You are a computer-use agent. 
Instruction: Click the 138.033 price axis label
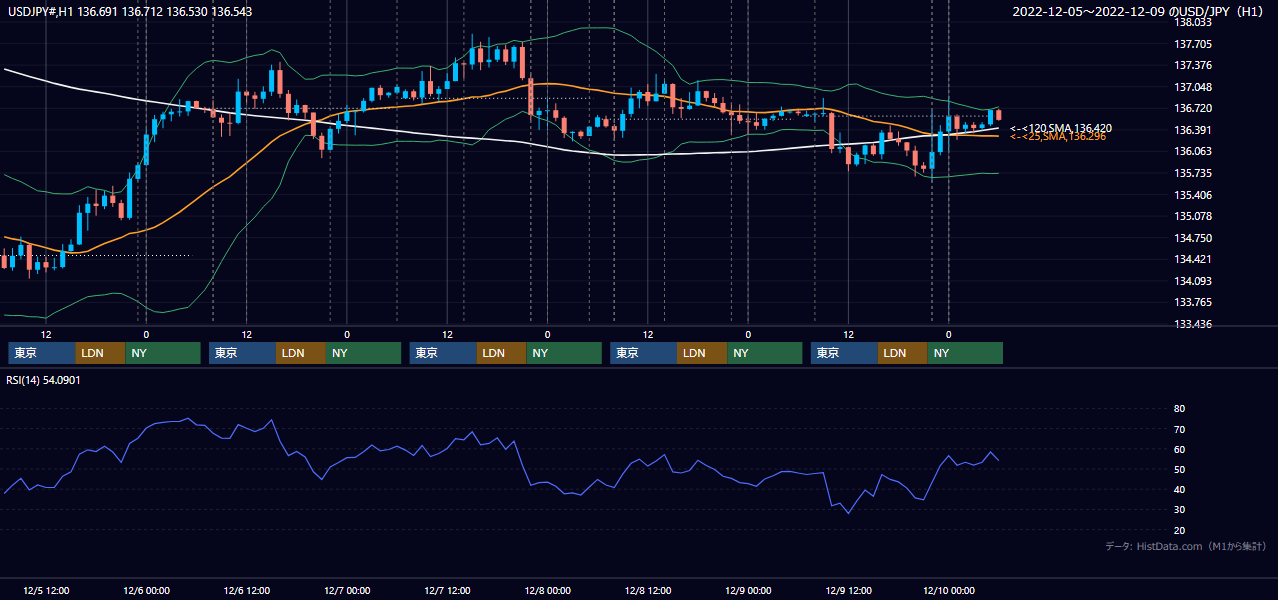pyautogui.click(x=1192, y=22)
